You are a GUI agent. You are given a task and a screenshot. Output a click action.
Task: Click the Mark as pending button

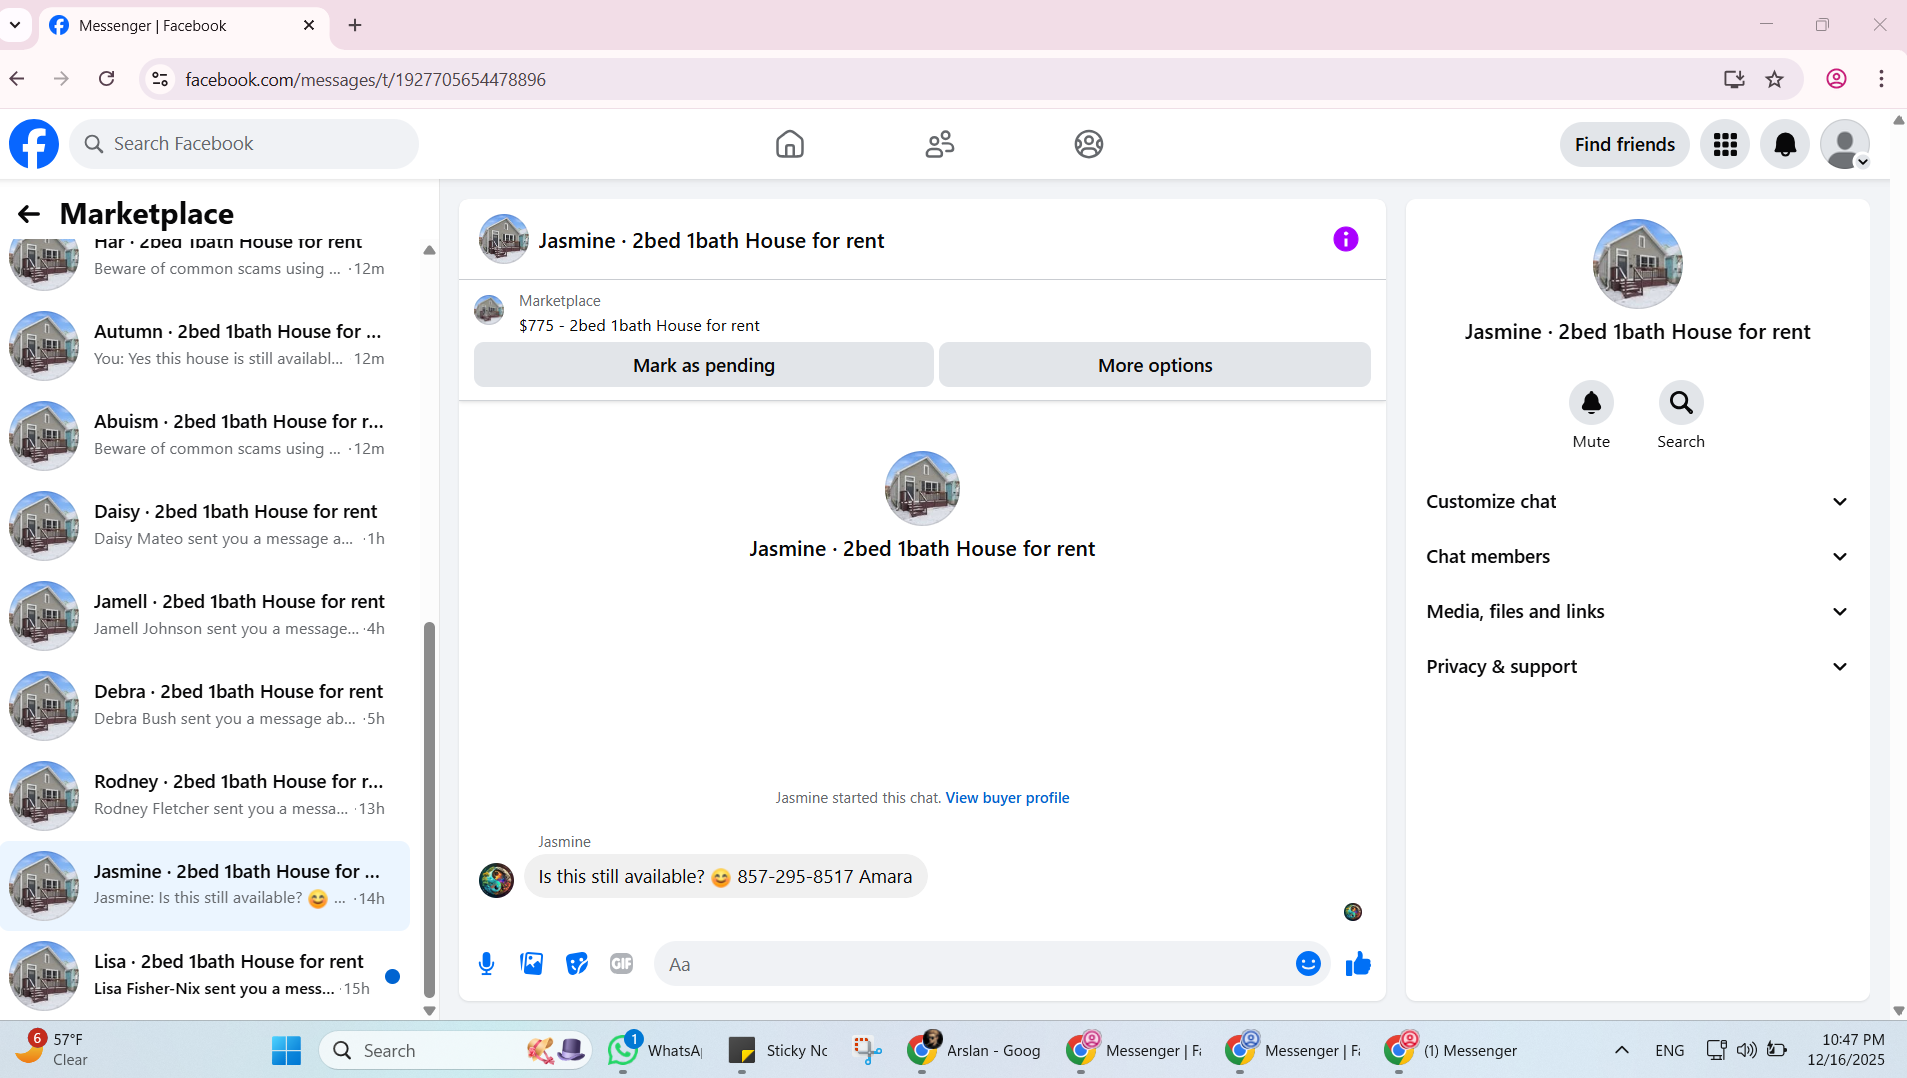tap(704, 365)
